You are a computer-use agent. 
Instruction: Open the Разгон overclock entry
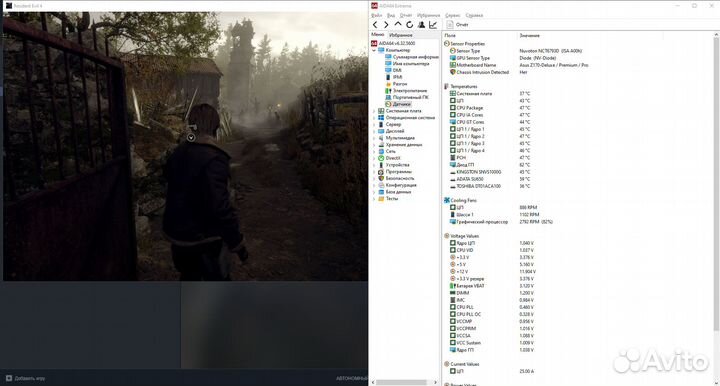pos(400,84)
